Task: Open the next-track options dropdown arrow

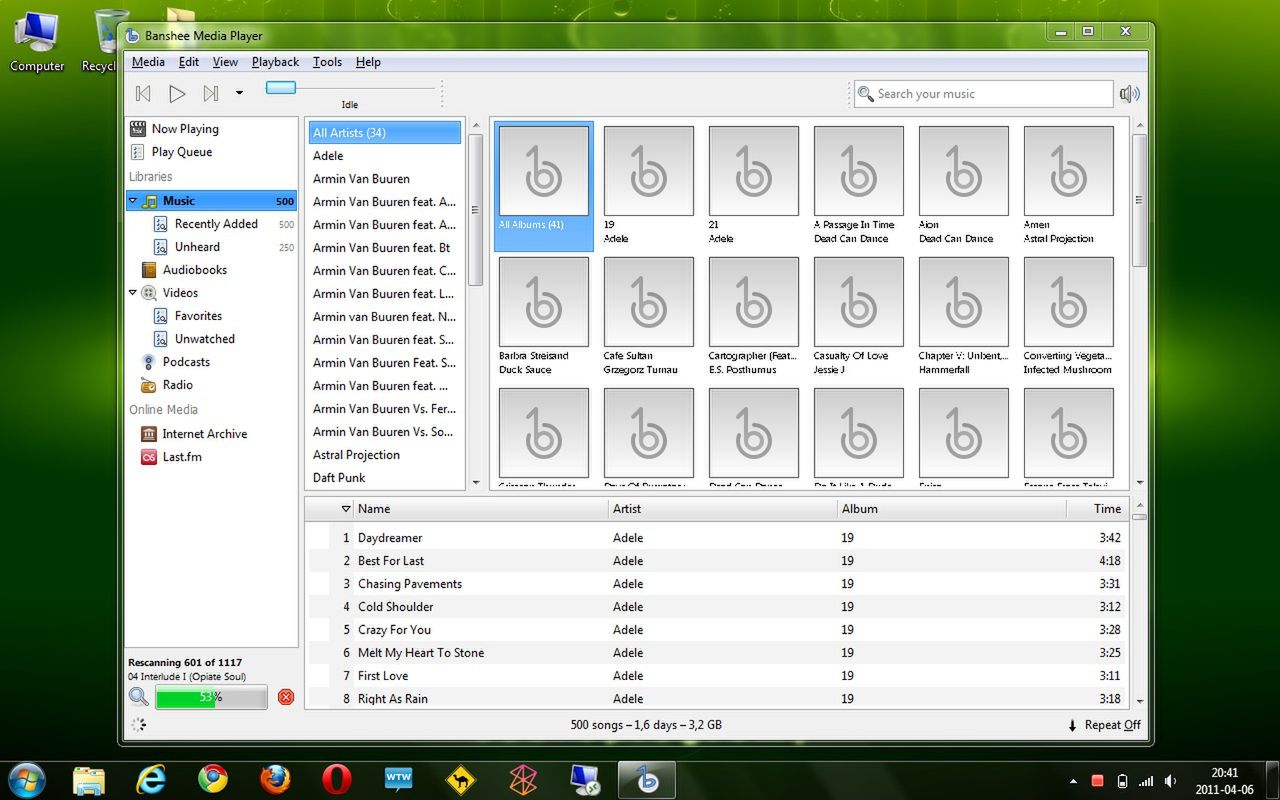Action: click(239, 93)
